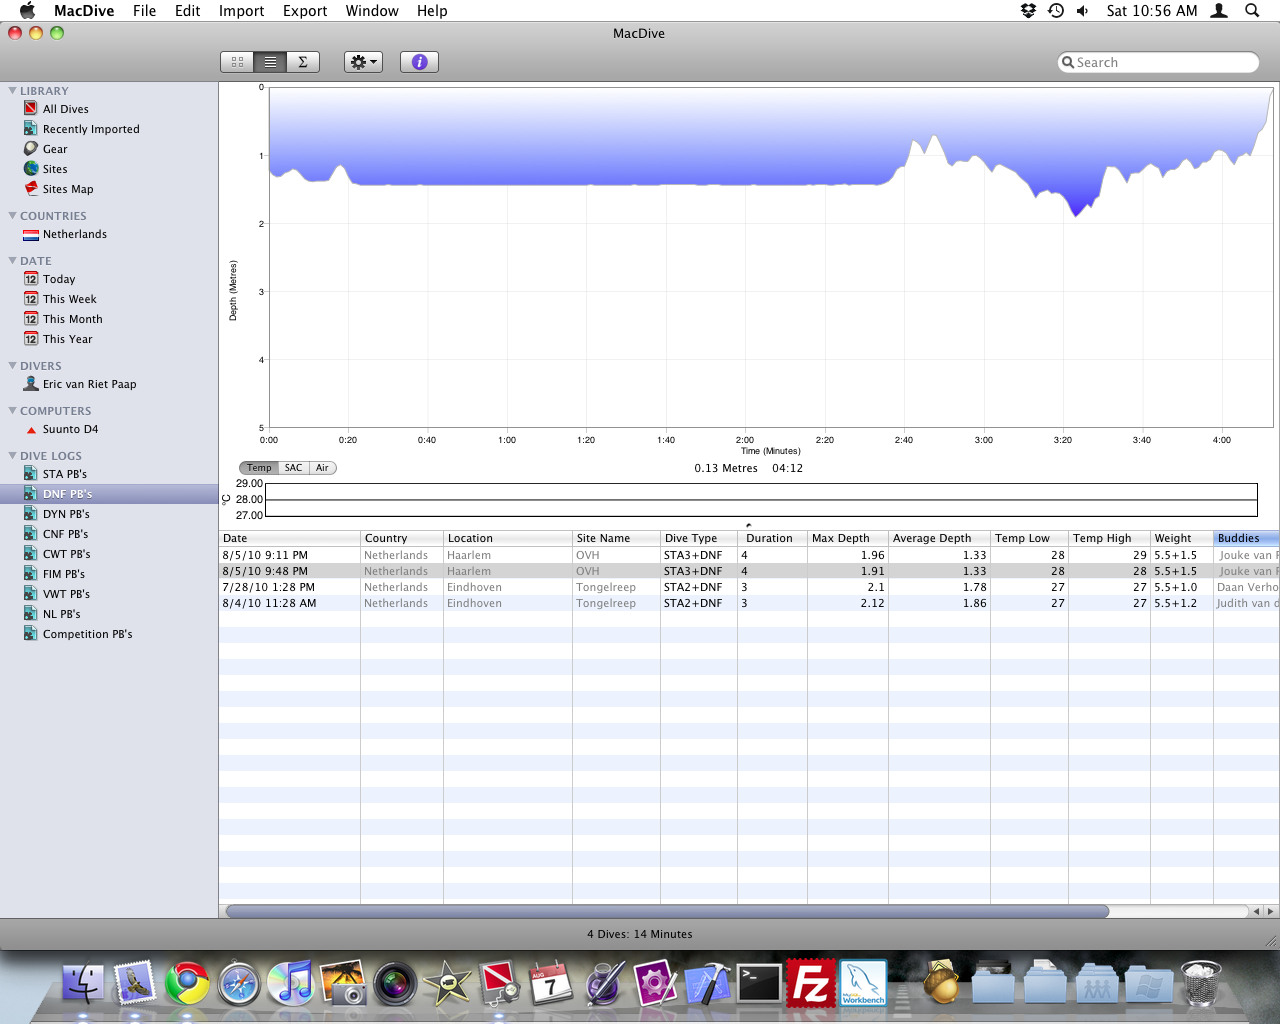Click the blue info button in the toolbar
The height and width of the screenshot is (1024, 1280).
[420, 62]
